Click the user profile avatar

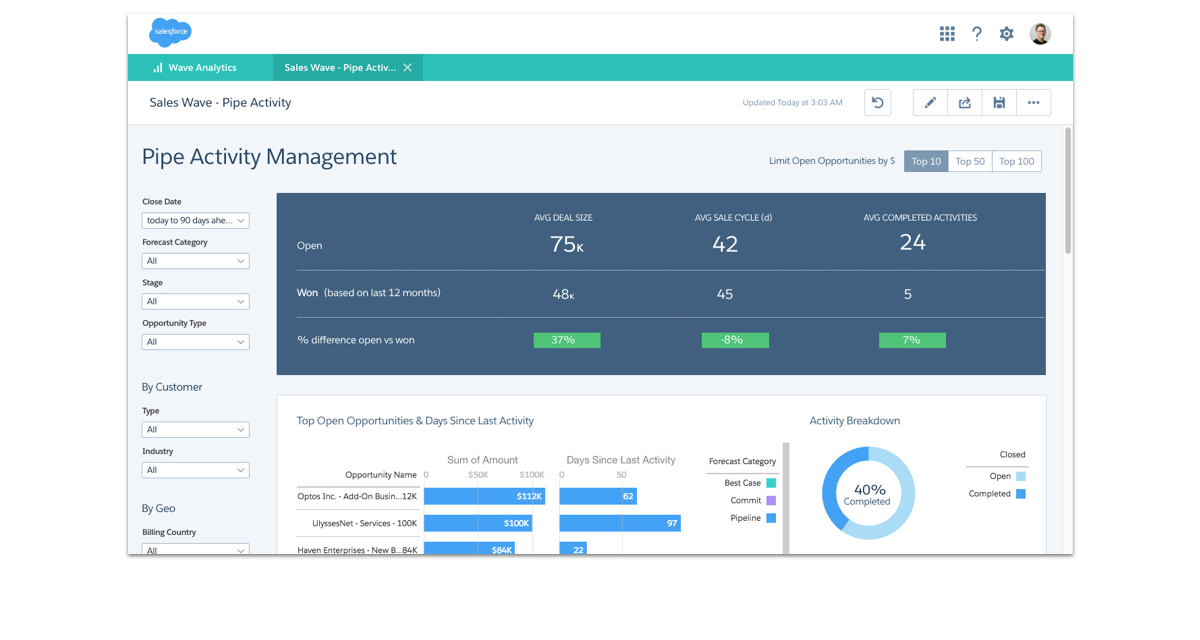1040,34
